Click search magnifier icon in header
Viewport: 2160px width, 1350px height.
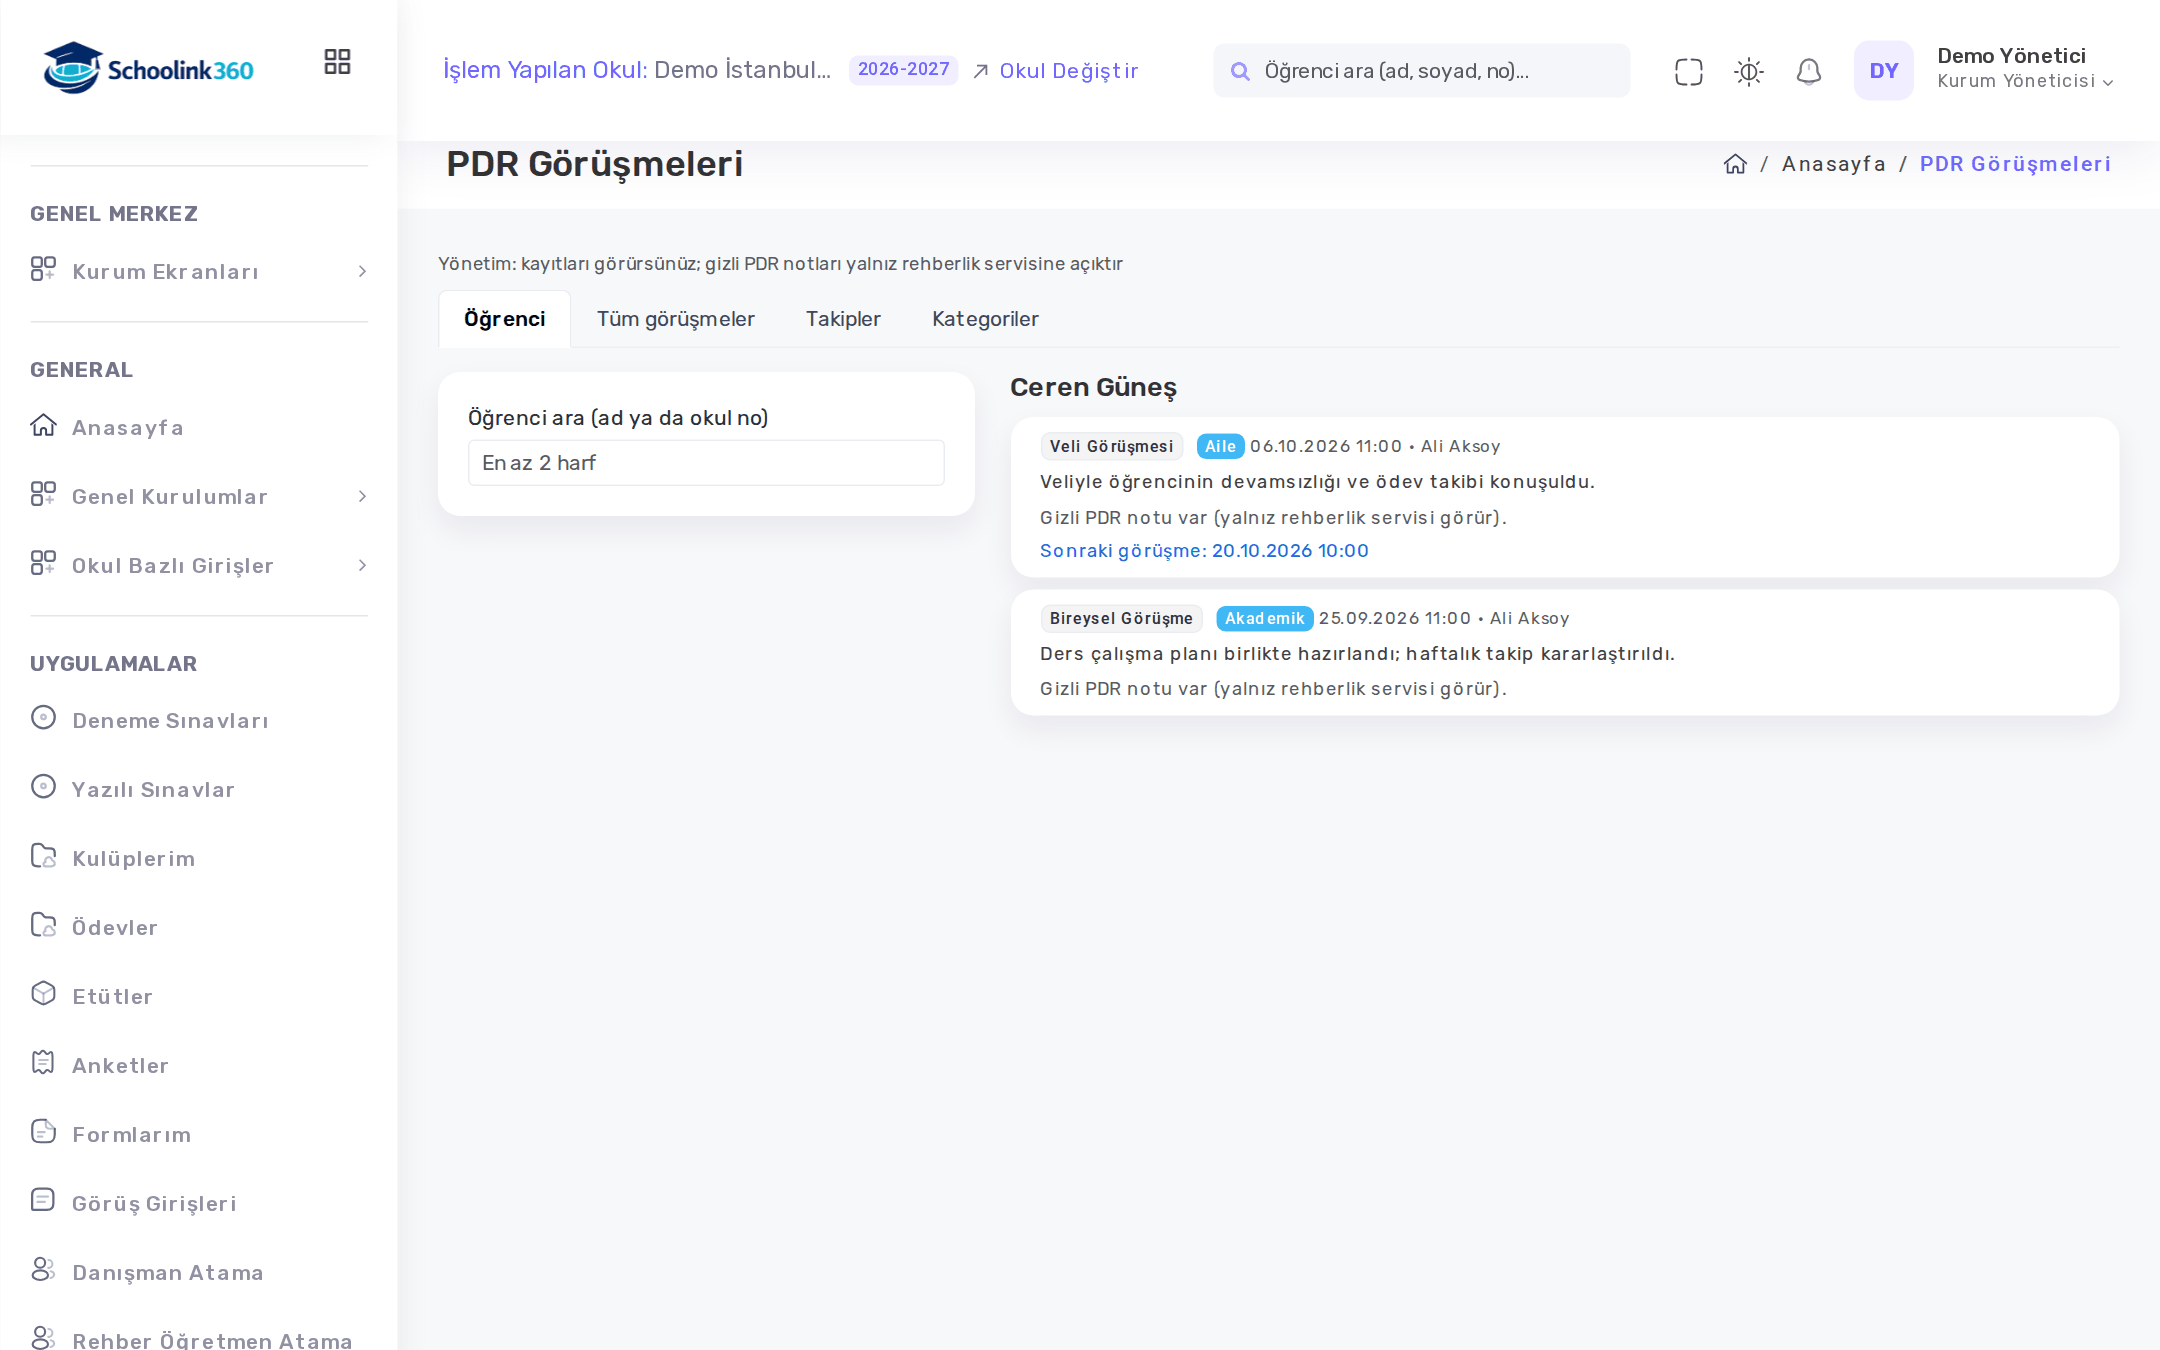pyautogui.click(x=1240, y=71)
